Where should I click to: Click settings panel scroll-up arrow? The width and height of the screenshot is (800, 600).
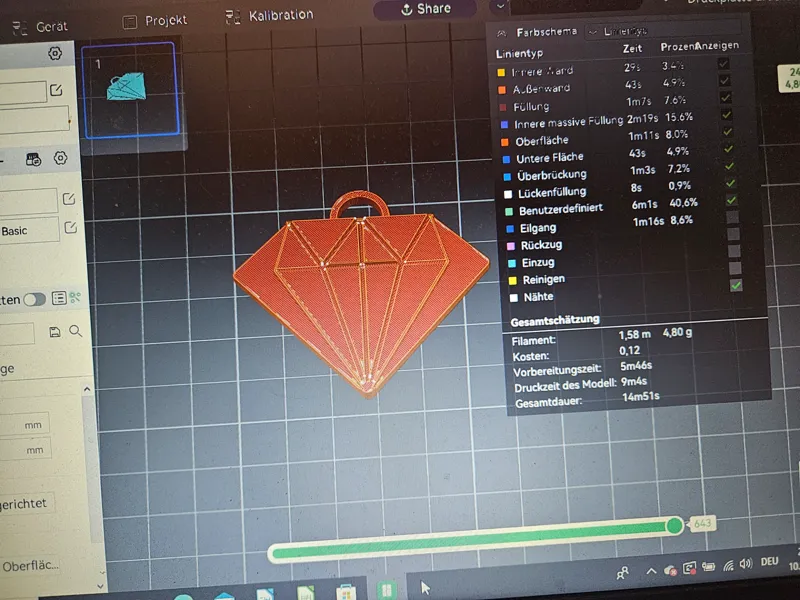click(87, 389)
